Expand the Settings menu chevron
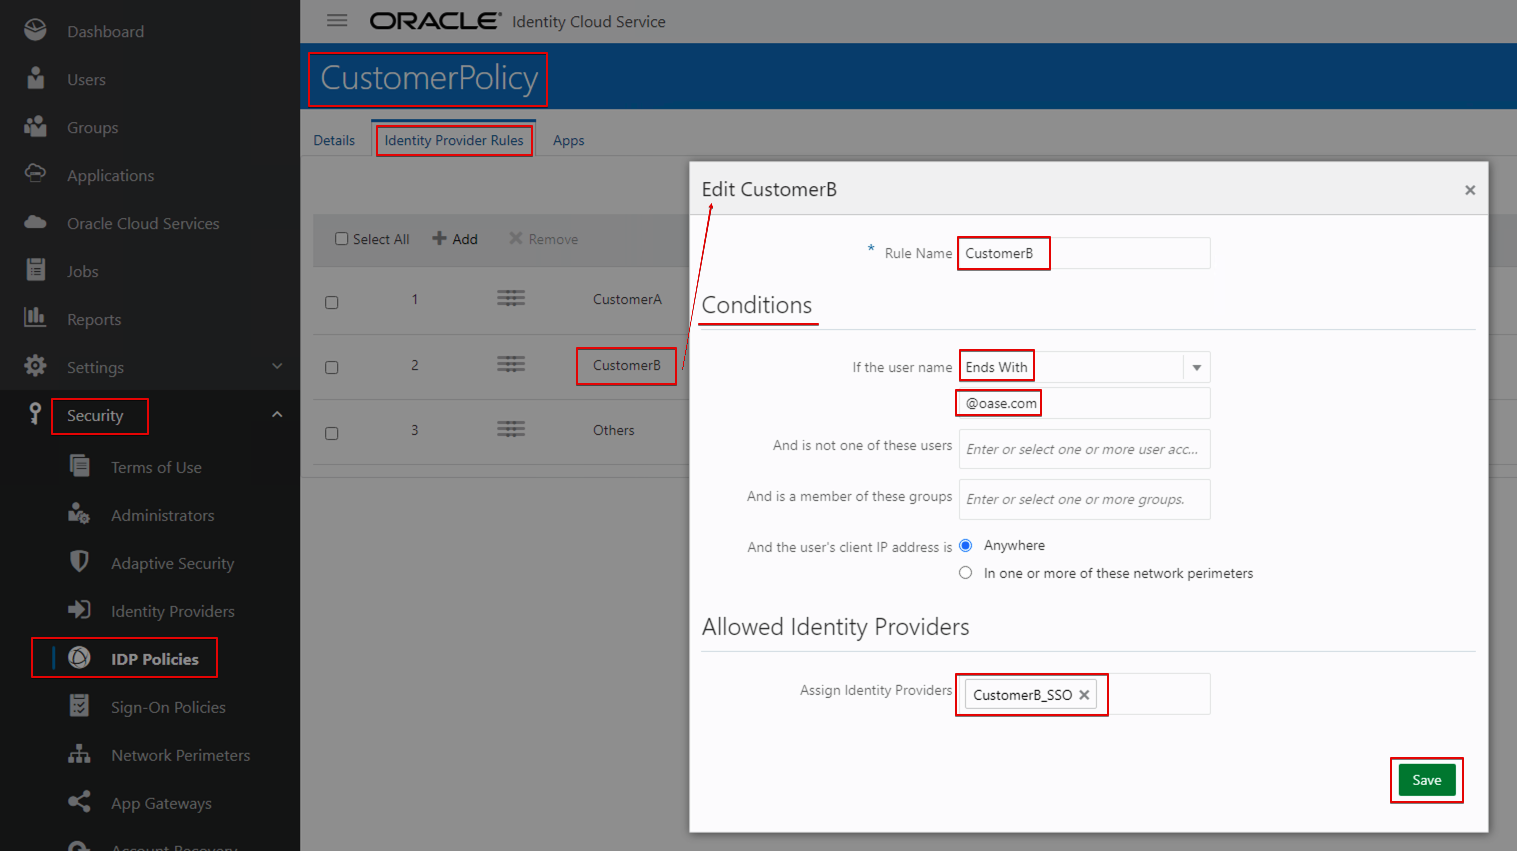This screenshot has height=851, width=1517. (x=277, y=366)
